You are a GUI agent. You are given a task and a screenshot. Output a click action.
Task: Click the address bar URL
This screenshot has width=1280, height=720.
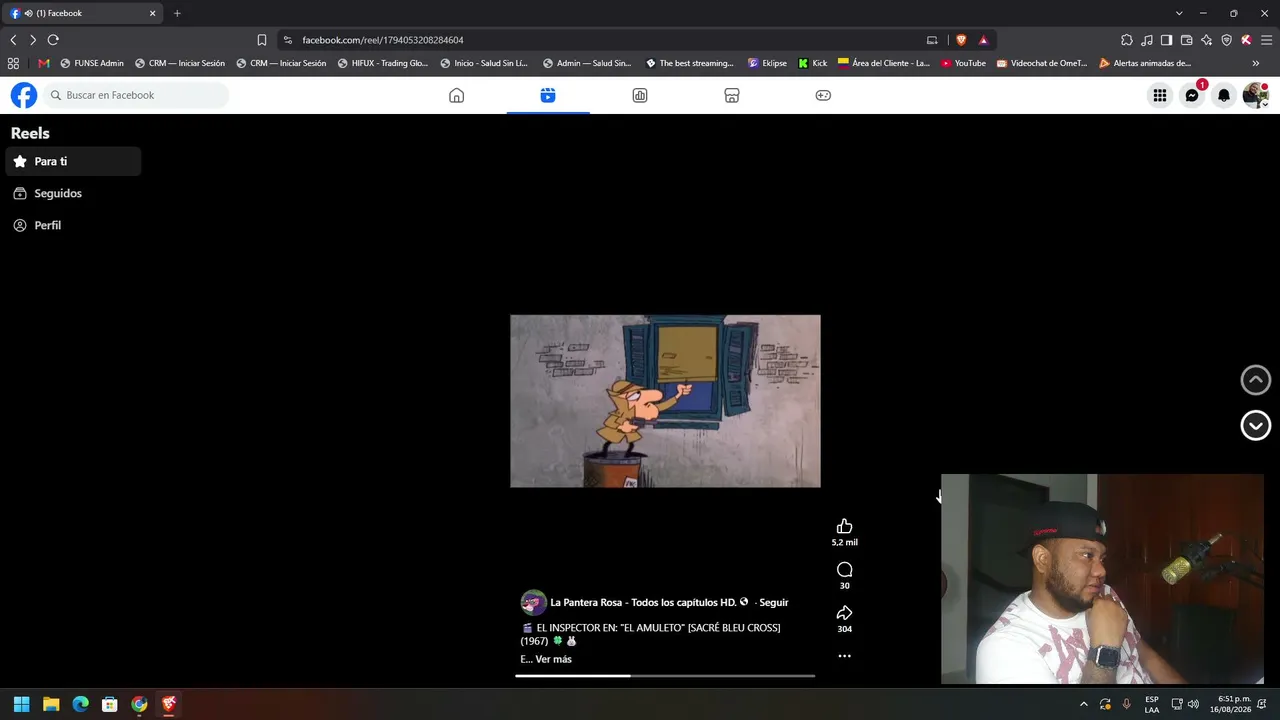pos(383,40)
